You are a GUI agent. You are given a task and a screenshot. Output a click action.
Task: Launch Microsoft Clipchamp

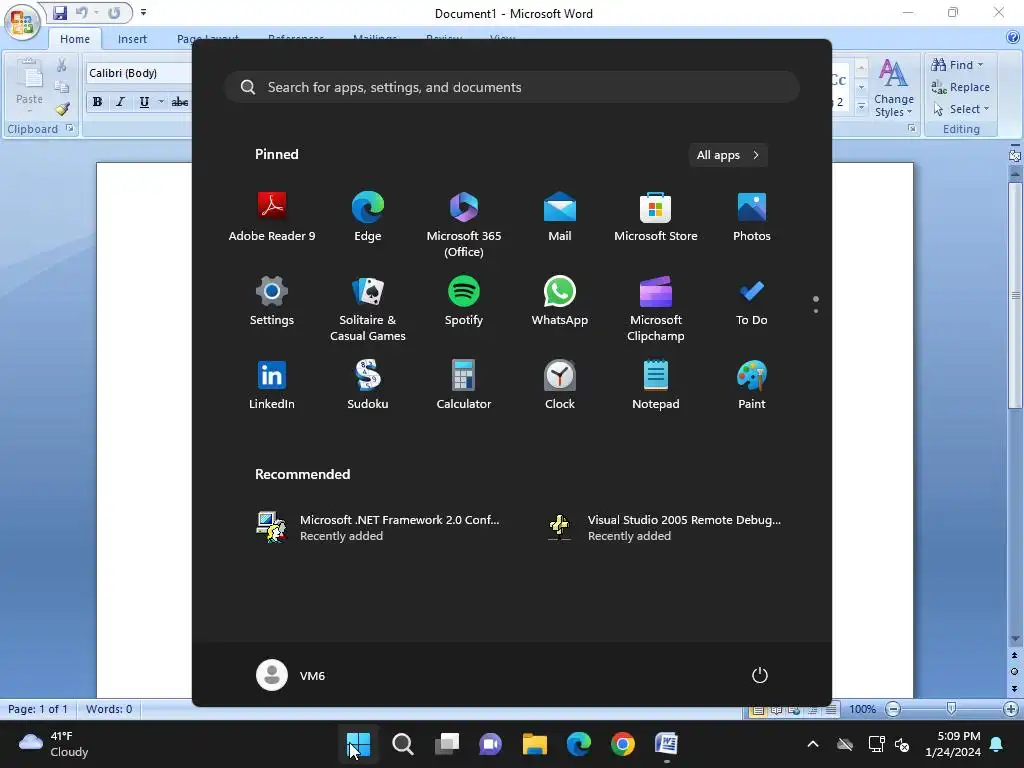click(x=656, y=309)
